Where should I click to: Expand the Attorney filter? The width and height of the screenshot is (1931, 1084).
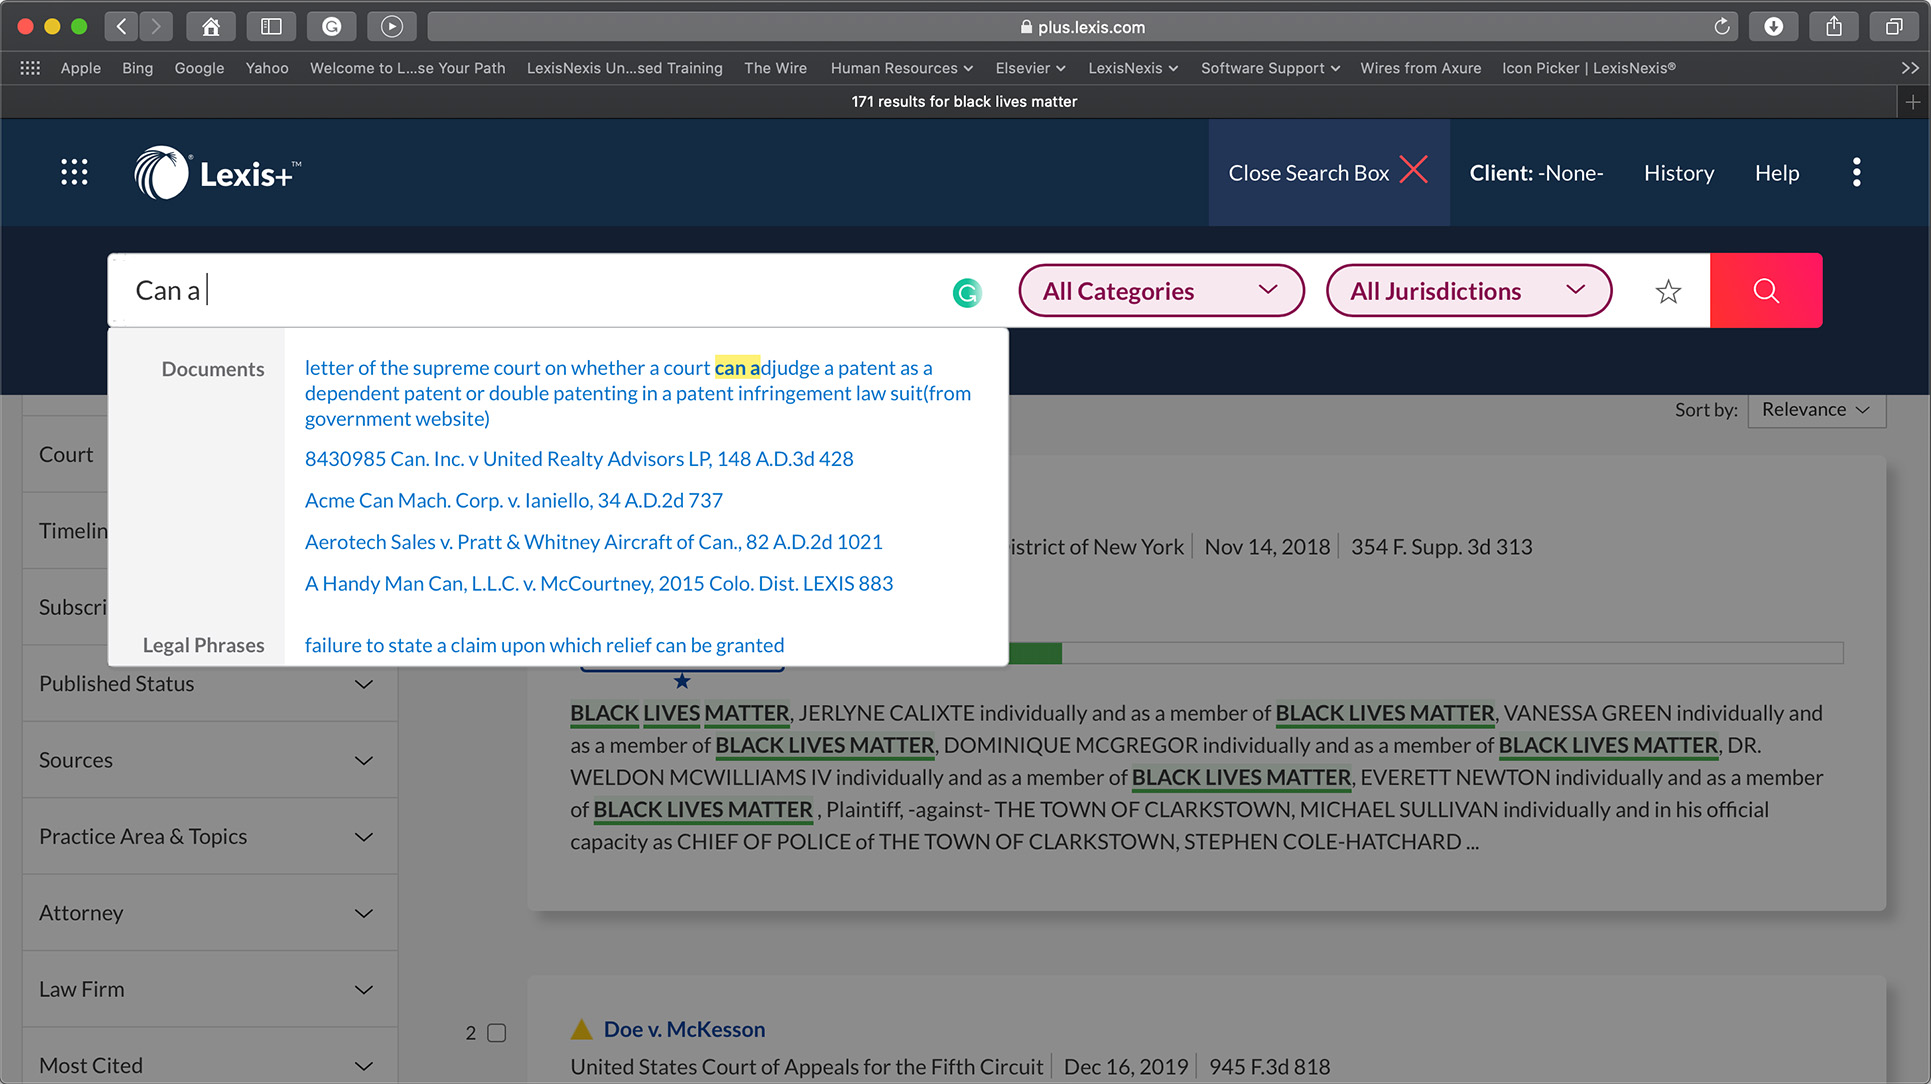pyautogui.click(x=209, y=913)
